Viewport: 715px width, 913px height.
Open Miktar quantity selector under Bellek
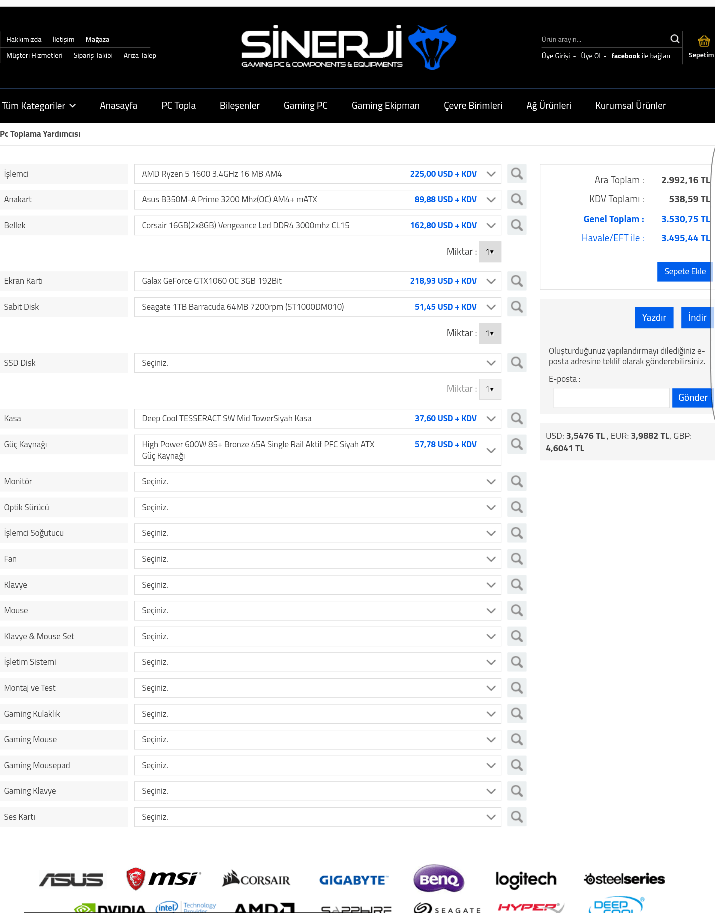point(490,252)
